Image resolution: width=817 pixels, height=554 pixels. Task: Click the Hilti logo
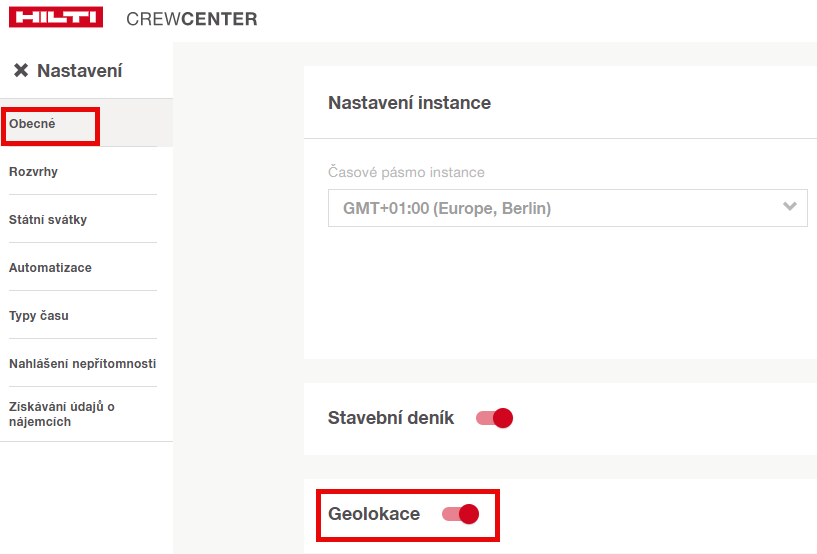pos(56,18)
